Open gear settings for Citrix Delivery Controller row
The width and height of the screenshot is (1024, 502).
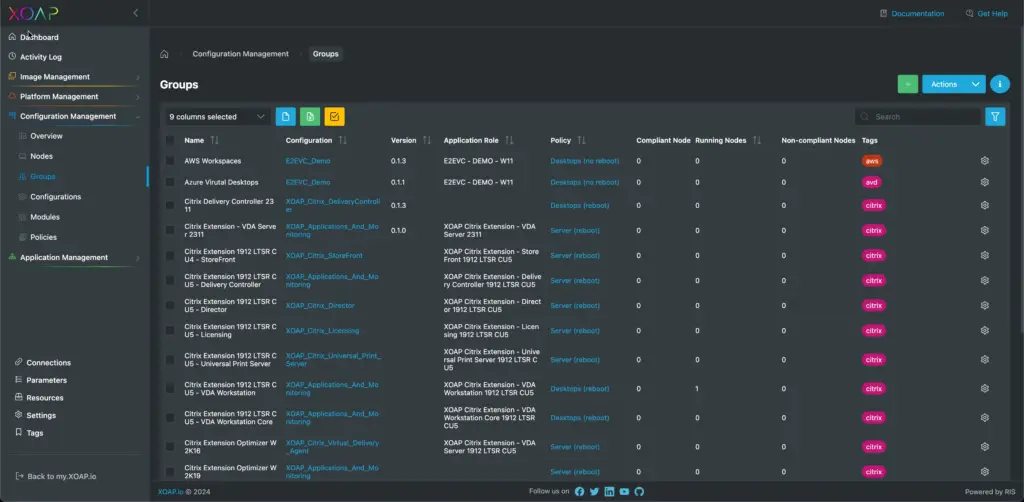click(x=985, y=205)
